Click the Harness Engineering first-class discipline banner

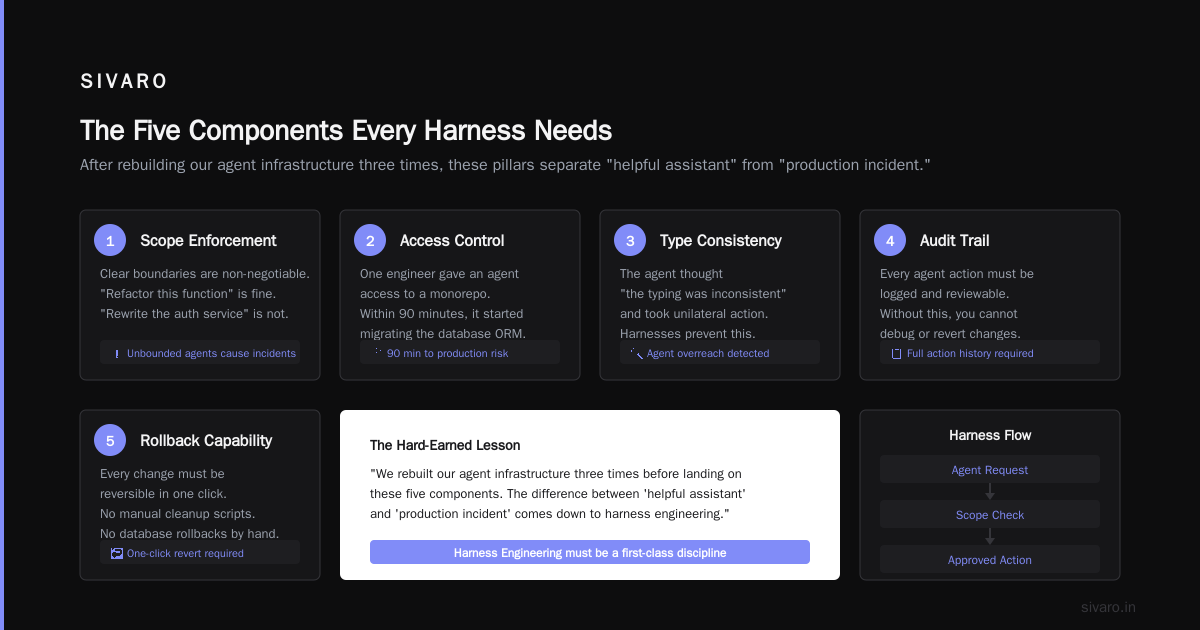coord(590,552)
